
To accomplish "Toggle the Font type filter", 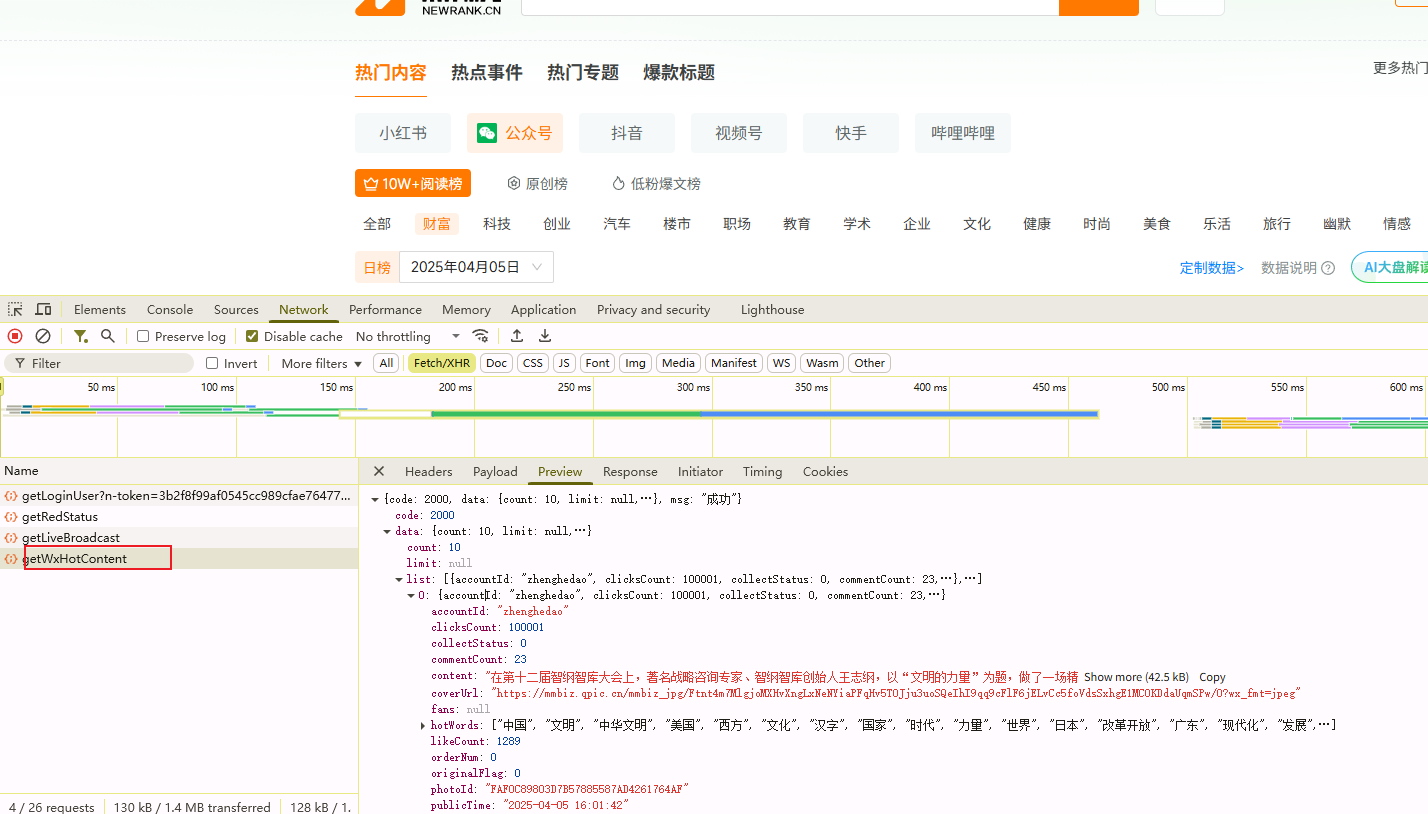I will point(598,363).
